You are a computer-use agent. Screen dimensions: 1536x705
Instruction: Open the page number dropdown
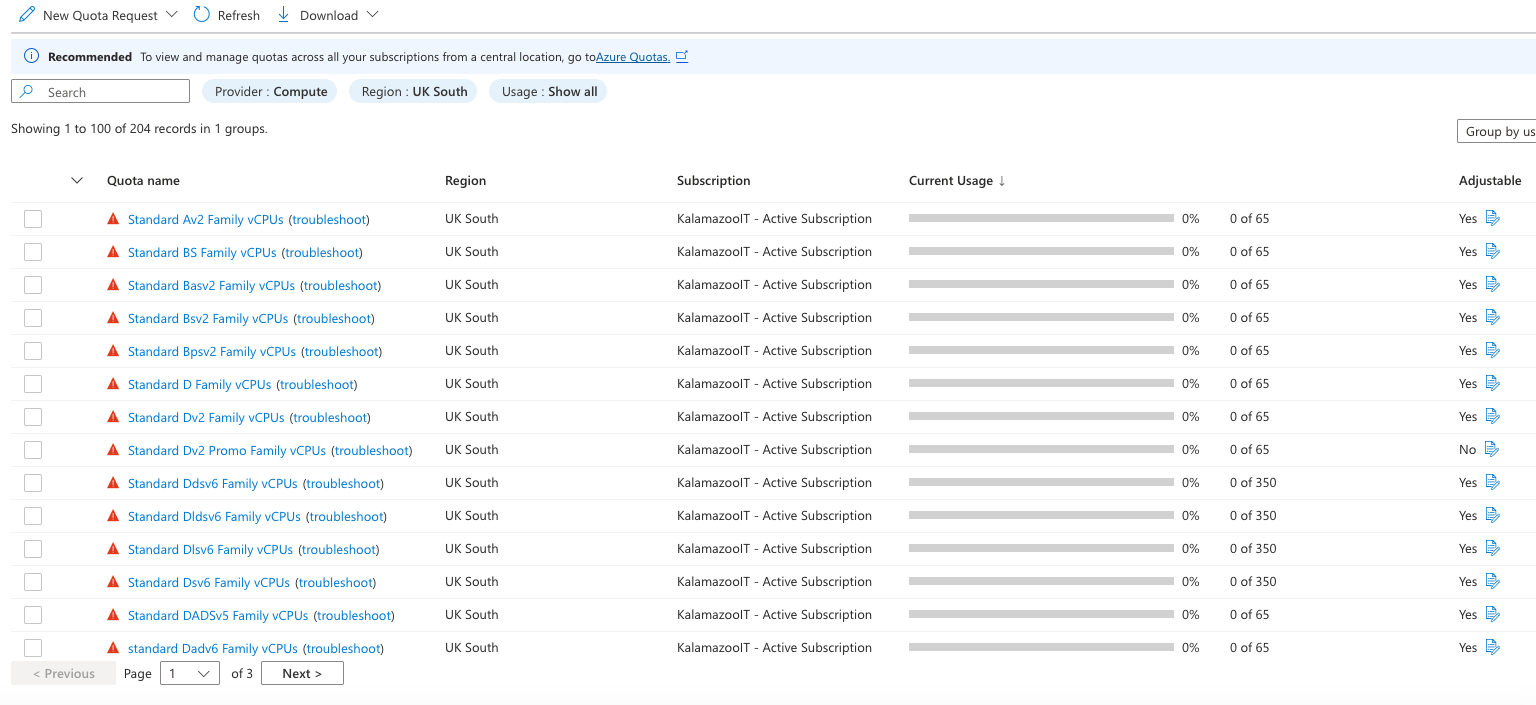coord(190,673)
